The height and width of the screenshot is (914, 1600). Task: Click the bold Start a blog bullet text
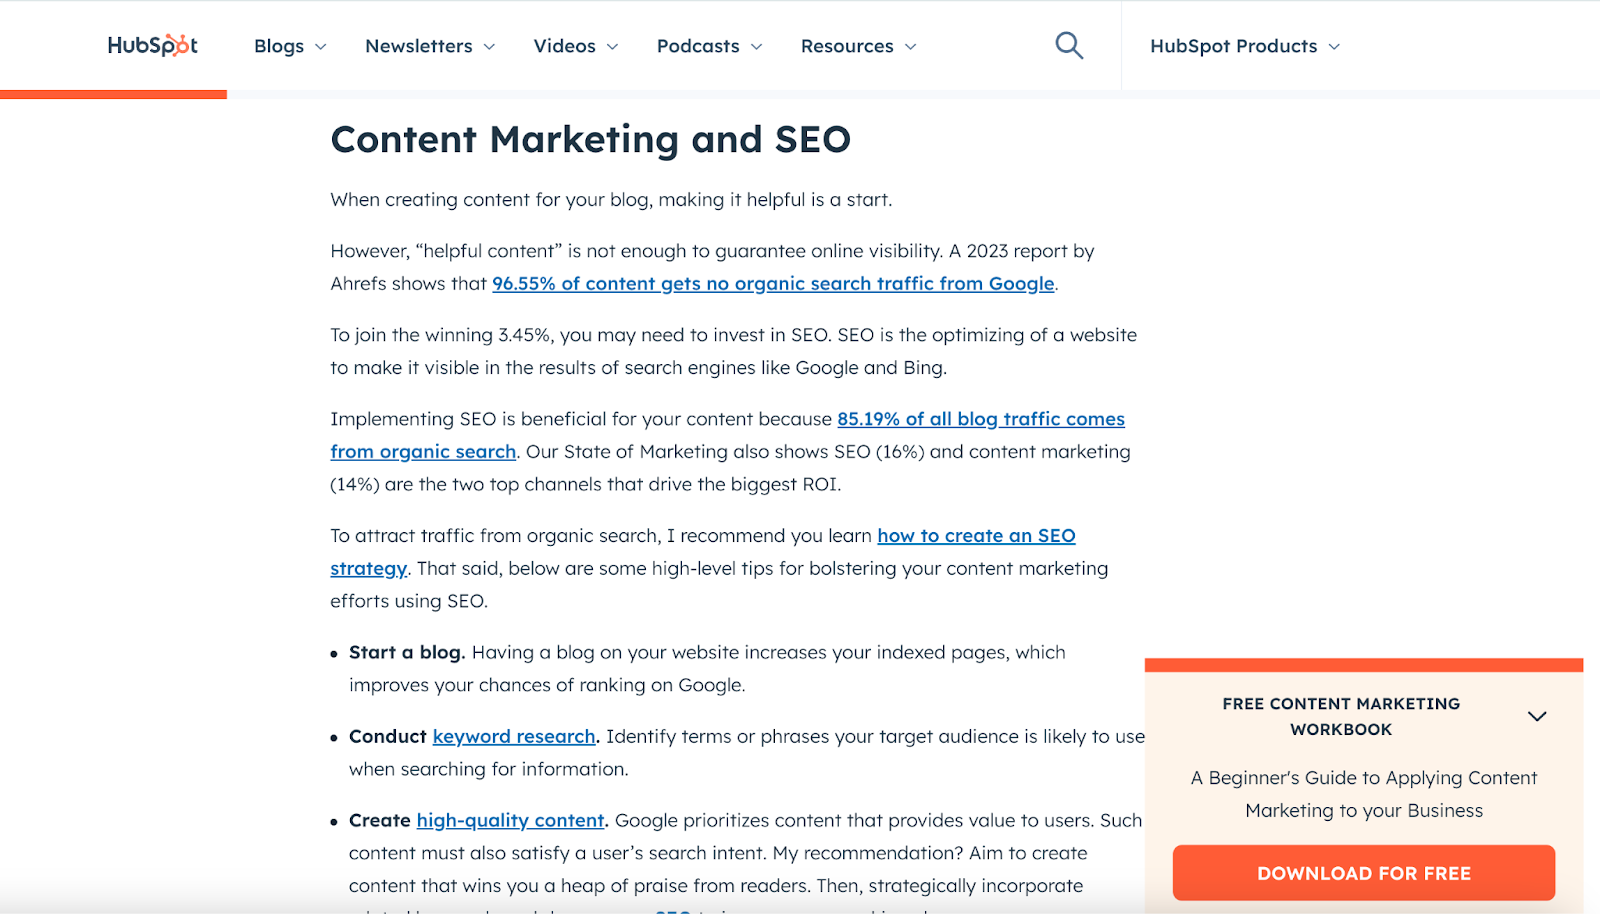click(406, 653)
